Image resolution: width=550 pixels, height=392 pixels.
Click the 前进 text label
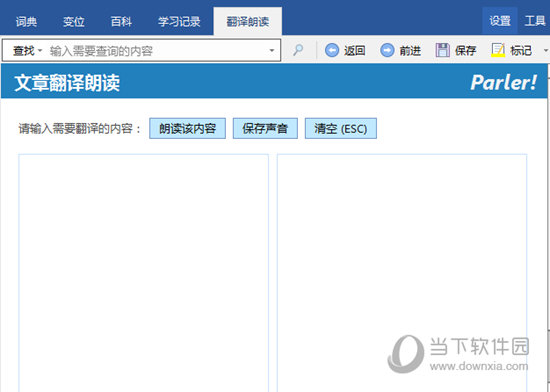click(x=410, y=51)
